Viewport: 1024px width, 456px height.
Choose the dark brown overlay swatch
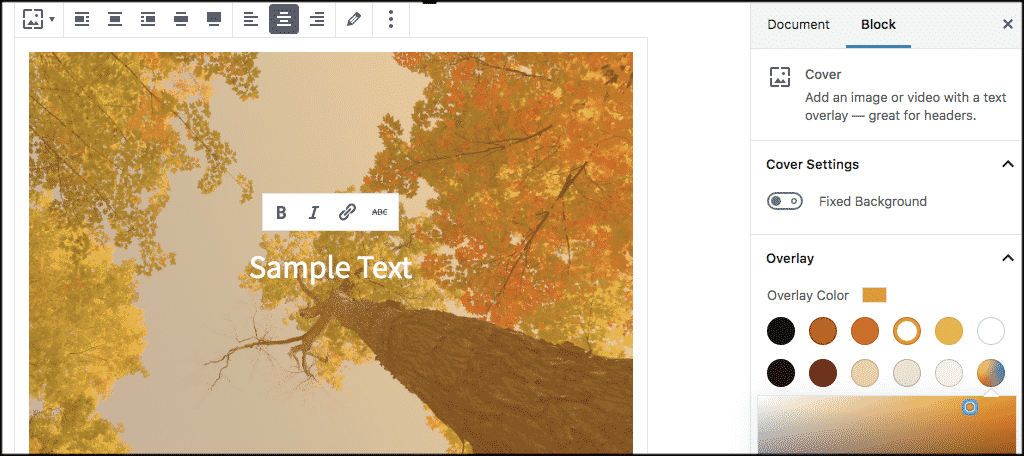tap(823, 373)
